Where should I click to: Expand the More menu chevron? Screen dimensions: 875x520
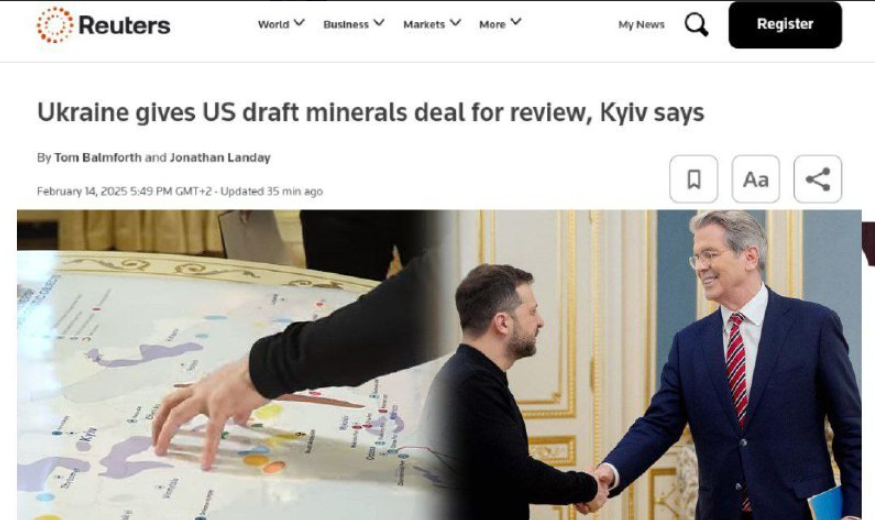click(516, 22)
